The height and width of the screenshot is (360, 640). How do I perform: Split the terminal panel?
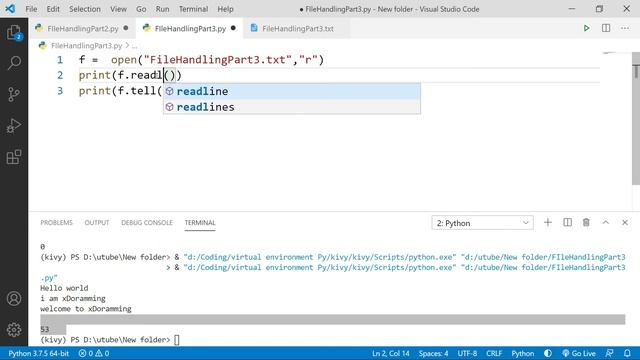tap(567, 222)
